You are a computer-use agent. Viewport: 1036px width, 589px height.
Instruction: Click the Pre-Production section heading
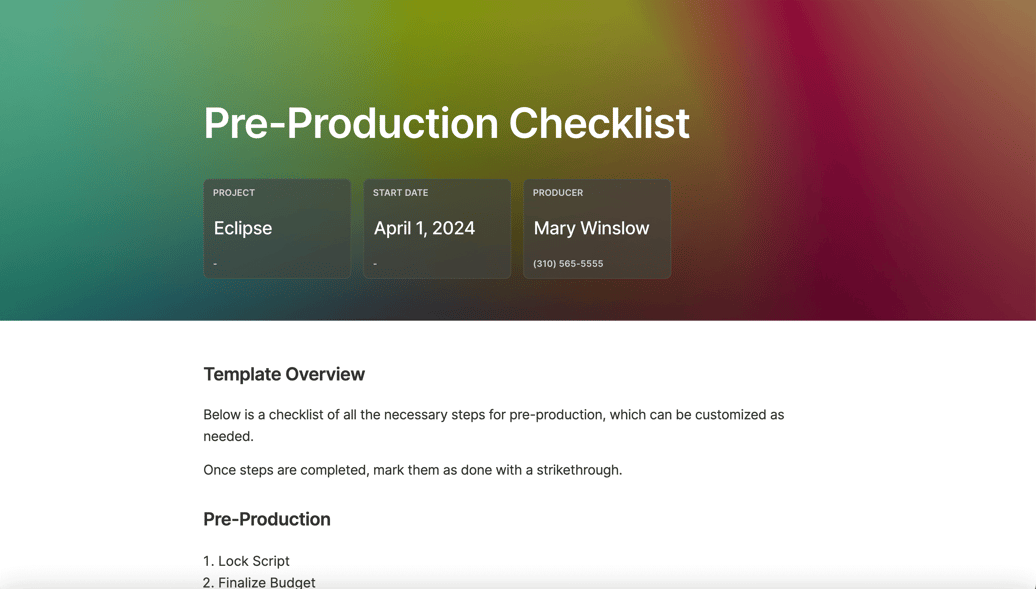[x=267, y=519]
